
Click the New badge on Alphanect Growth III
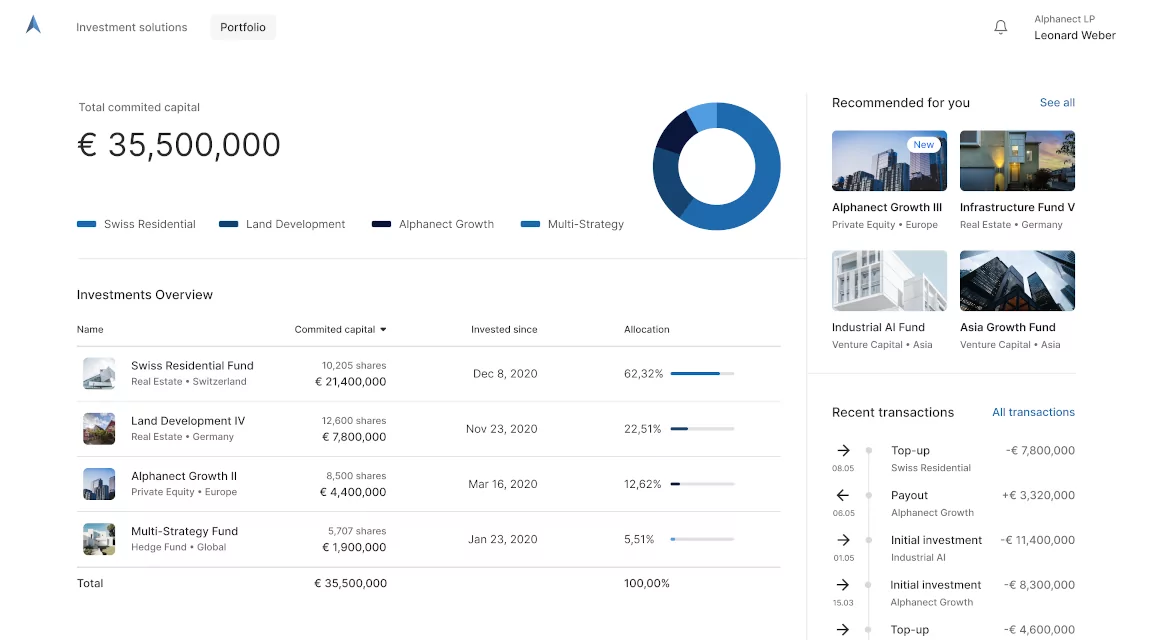click(924, 145)
